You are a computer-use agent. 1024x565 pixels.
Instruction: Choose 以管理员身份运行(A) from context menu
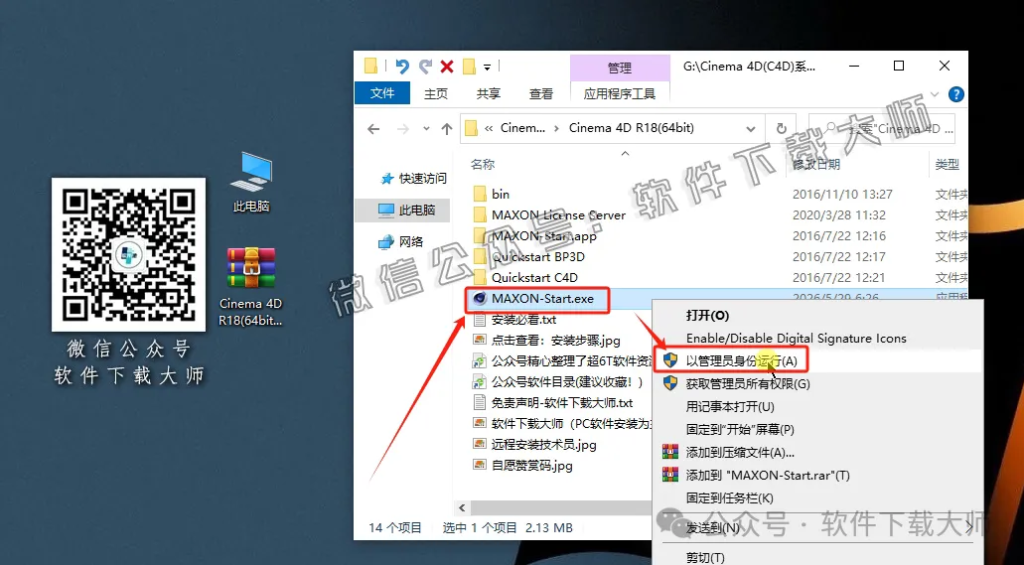(818, 361)
